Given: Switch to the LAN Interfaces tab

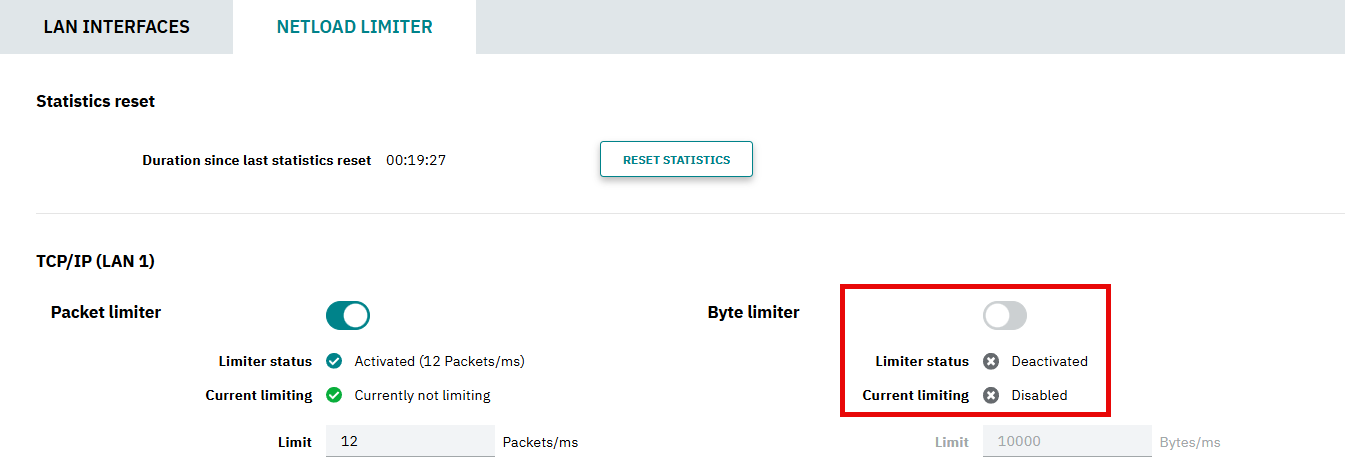Looking at the screenshot, I should 116,27.
